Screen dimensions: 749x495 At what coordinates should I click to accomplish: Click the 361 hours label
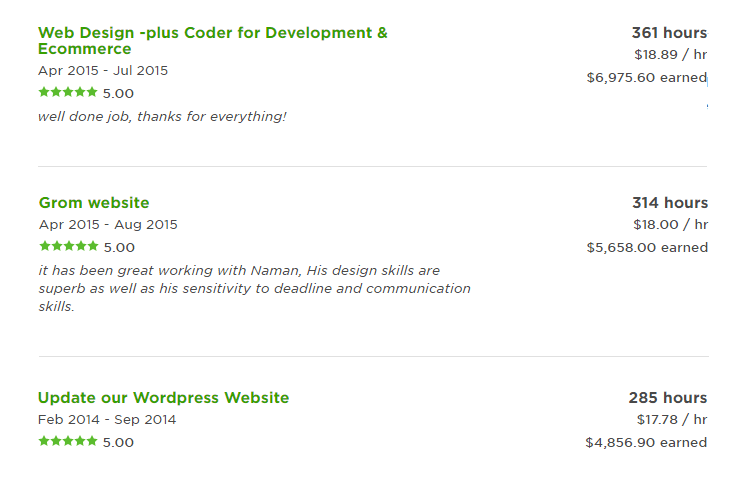pos(669,32)
